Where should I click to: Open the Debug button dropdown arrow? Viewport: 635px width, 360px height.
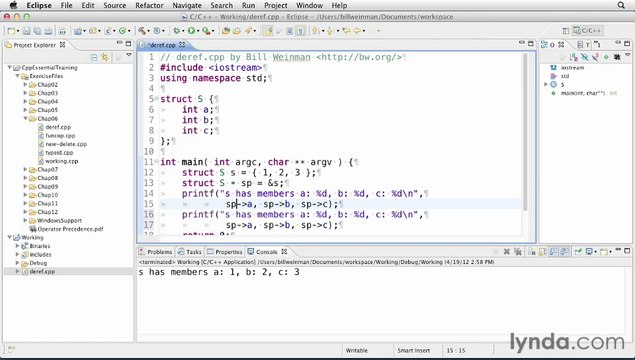[x=183, y=31]
